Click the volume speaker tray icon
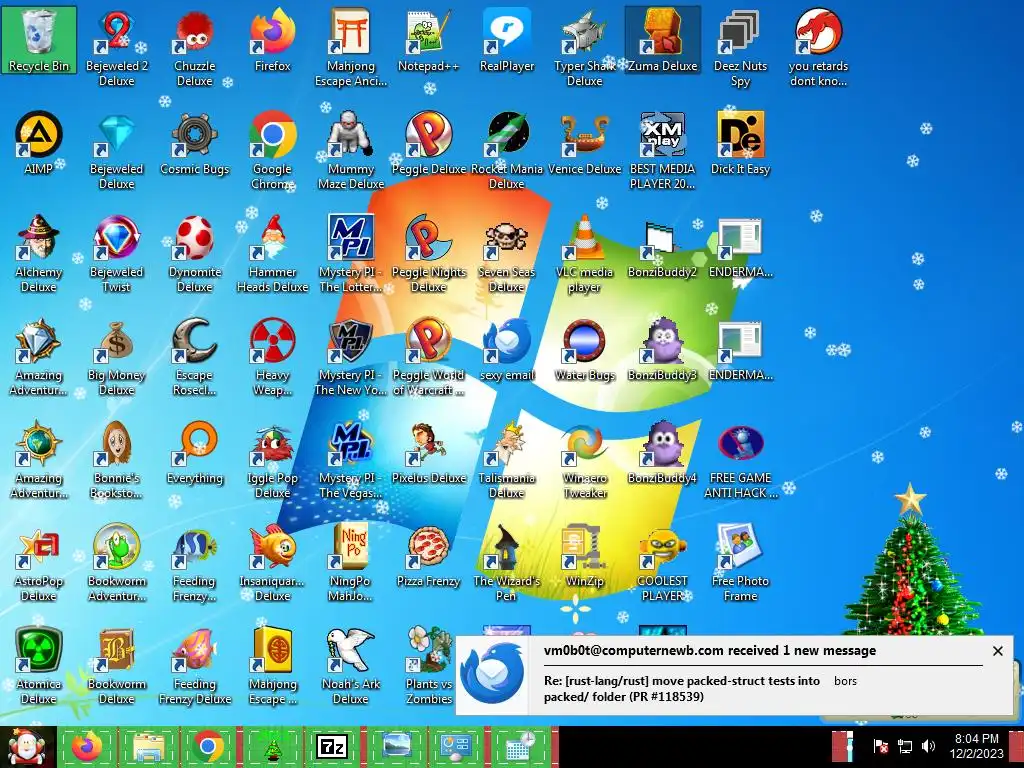1024x768 pixels. [928, 746]
